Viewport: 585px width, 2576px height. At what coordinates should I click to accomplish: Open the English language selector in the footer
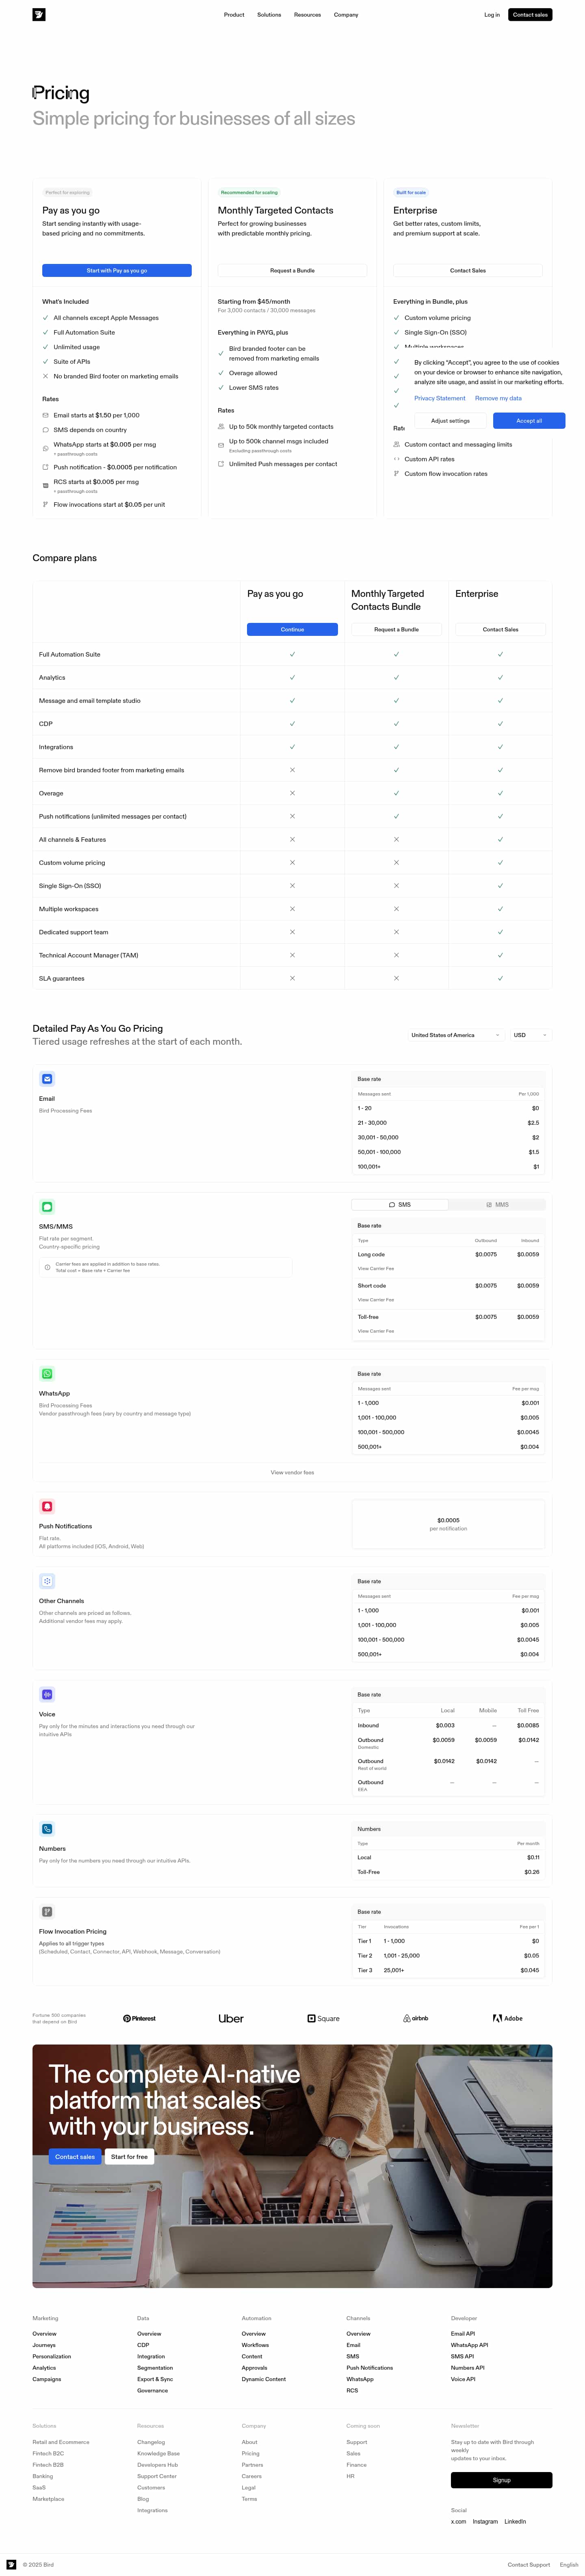coord(569,2565)
